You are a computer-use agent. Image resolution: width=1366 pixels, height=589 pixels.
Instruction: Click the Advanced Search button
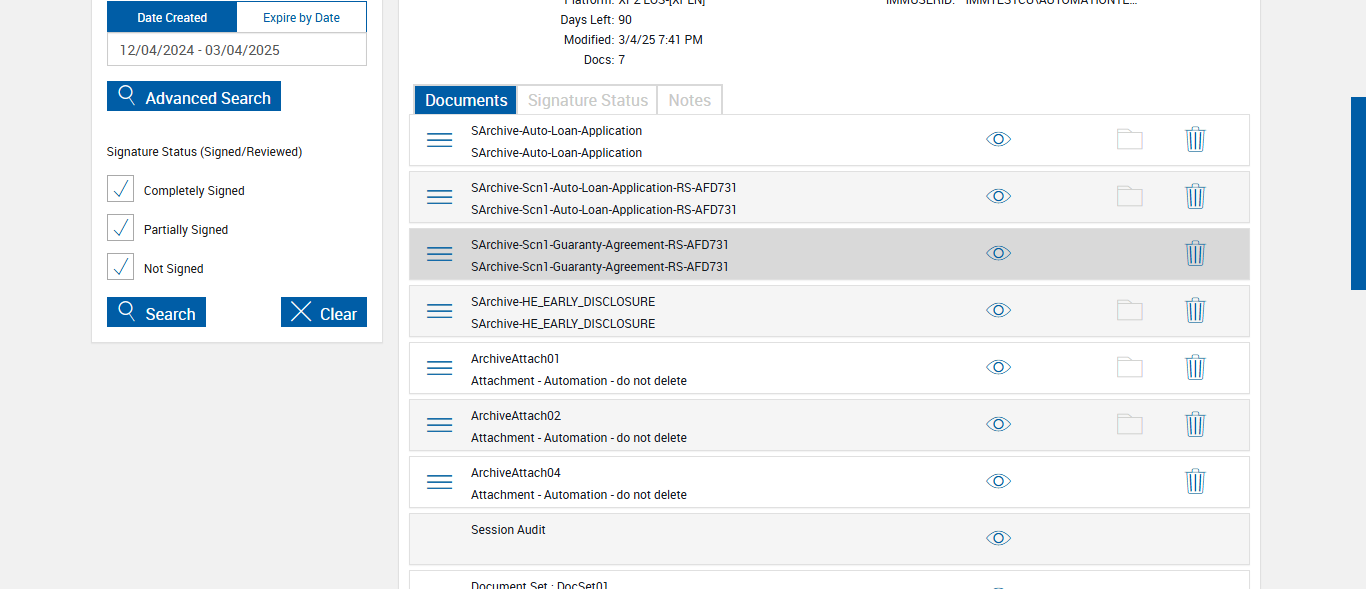coord(194,96)
